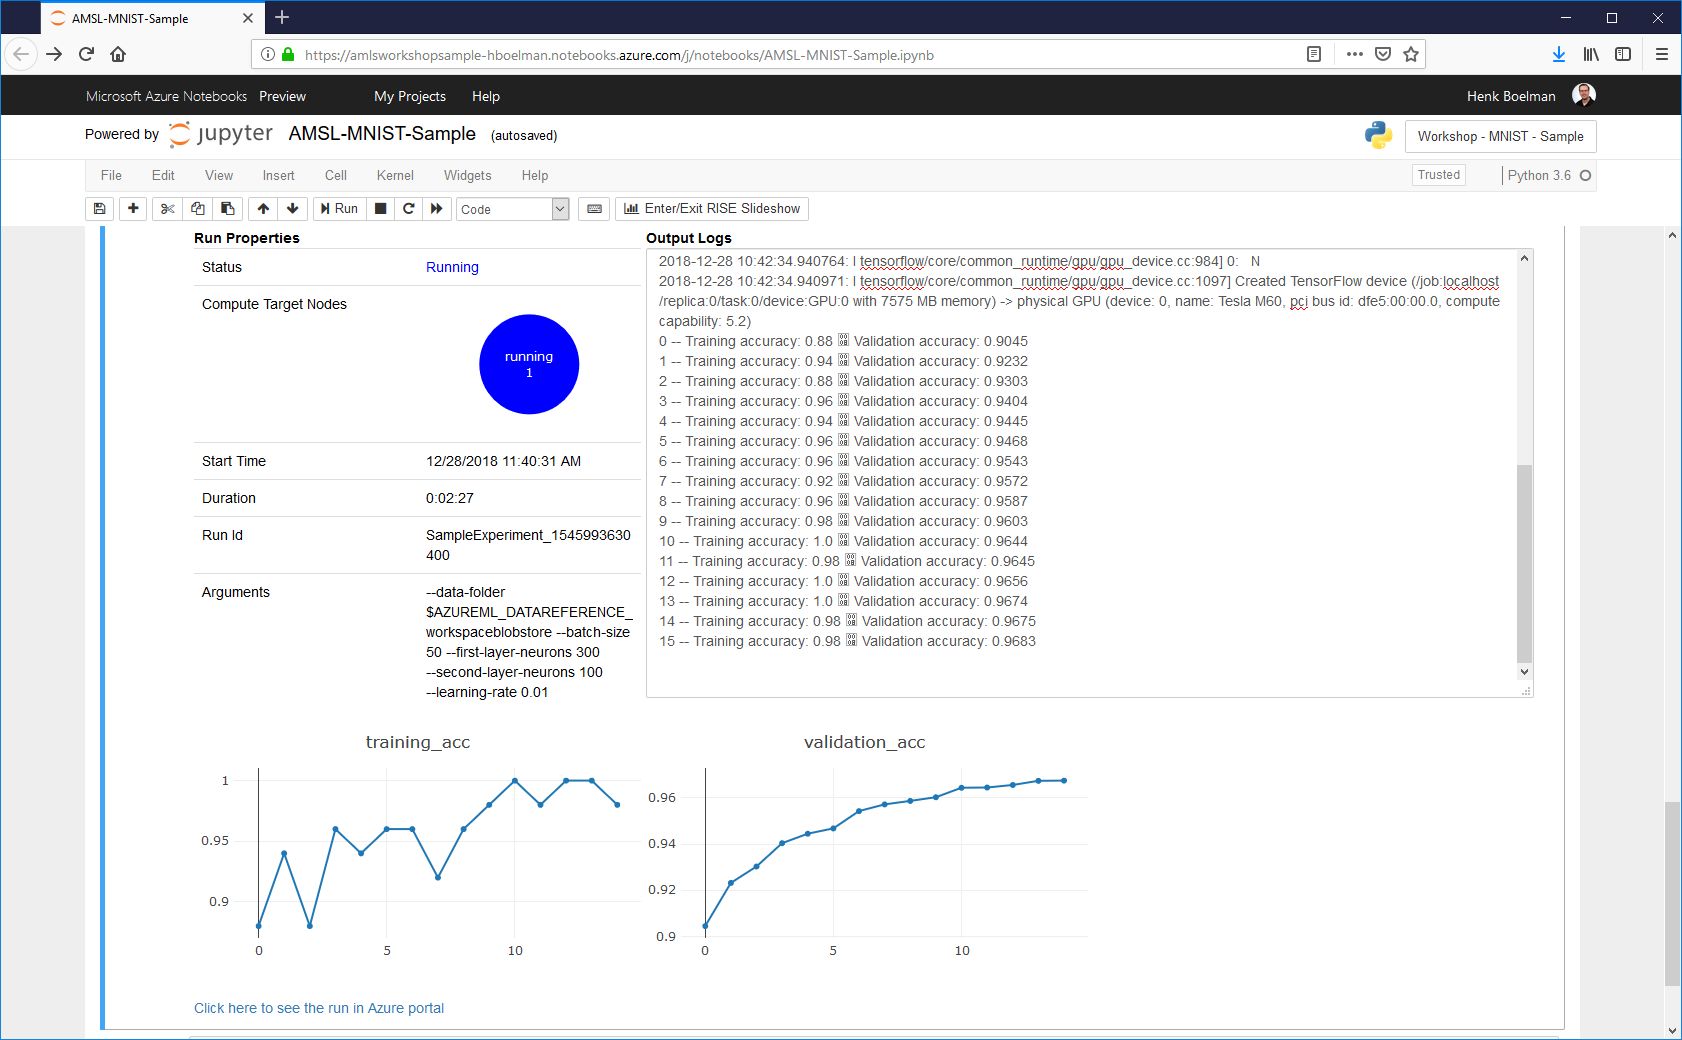Open the Widgets menu
The height and width of the screenshot is (1040, 1682).
(467, 175)
